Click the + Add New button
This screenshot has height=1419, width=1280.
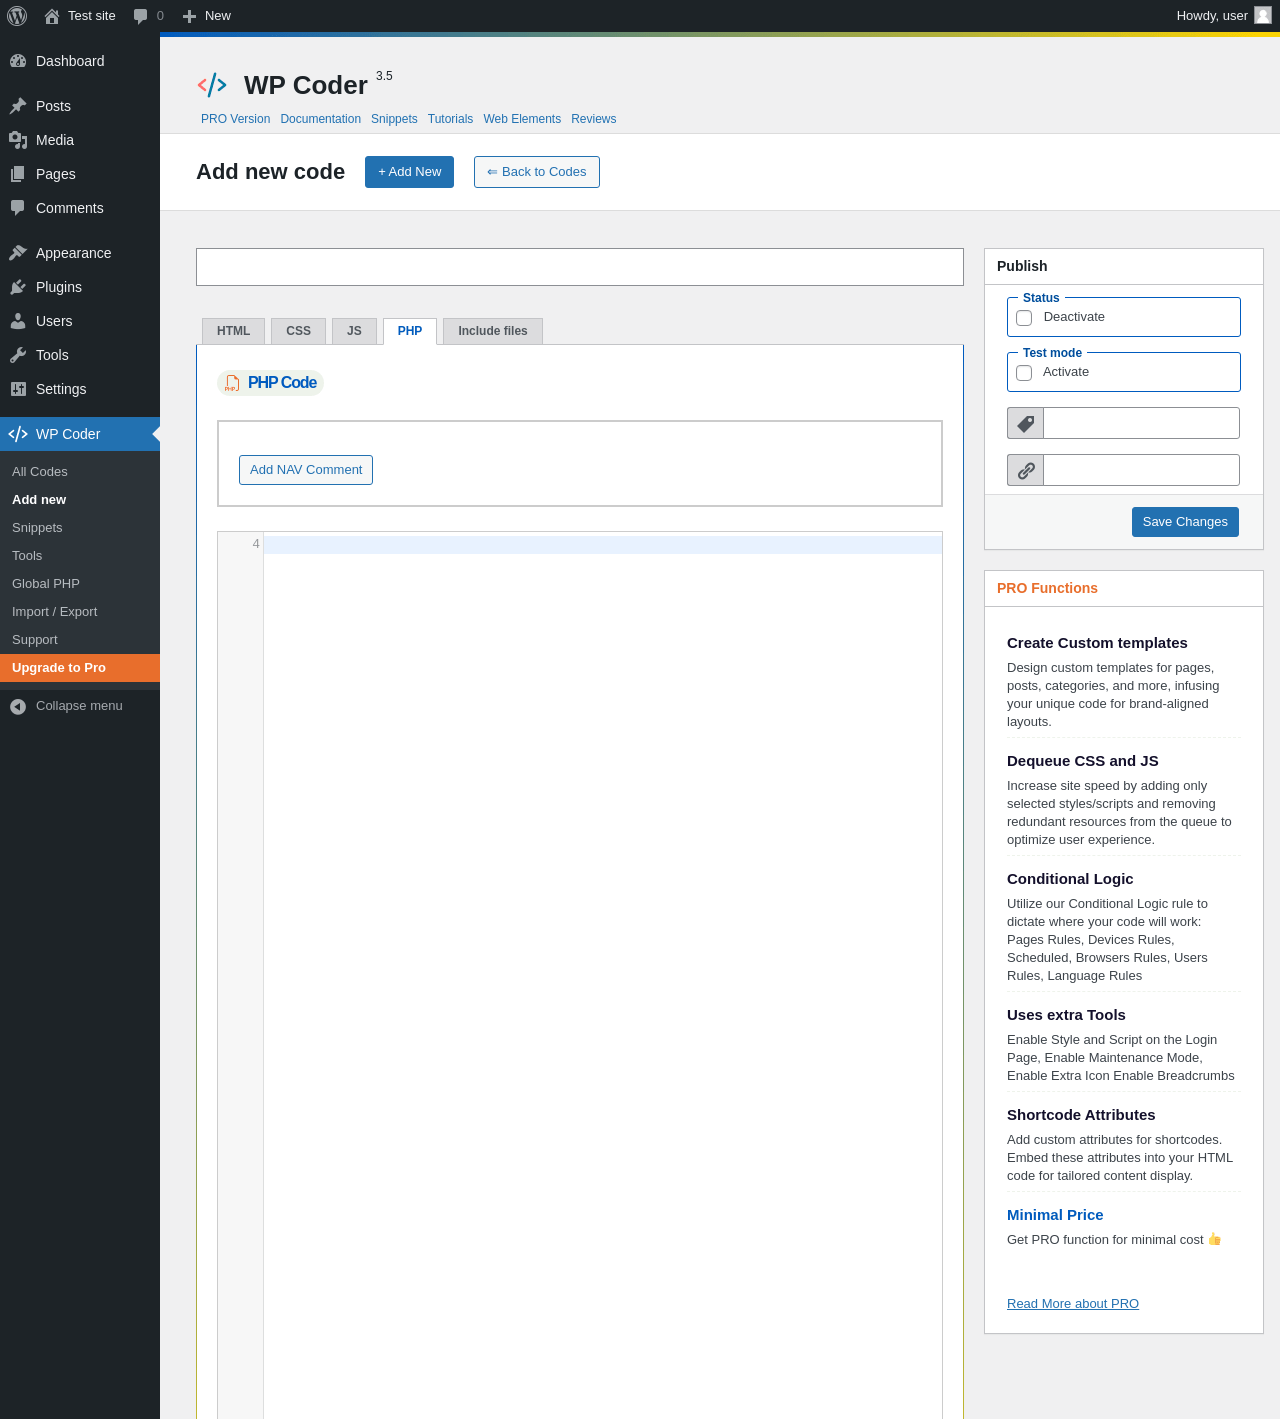click(409, 172)
